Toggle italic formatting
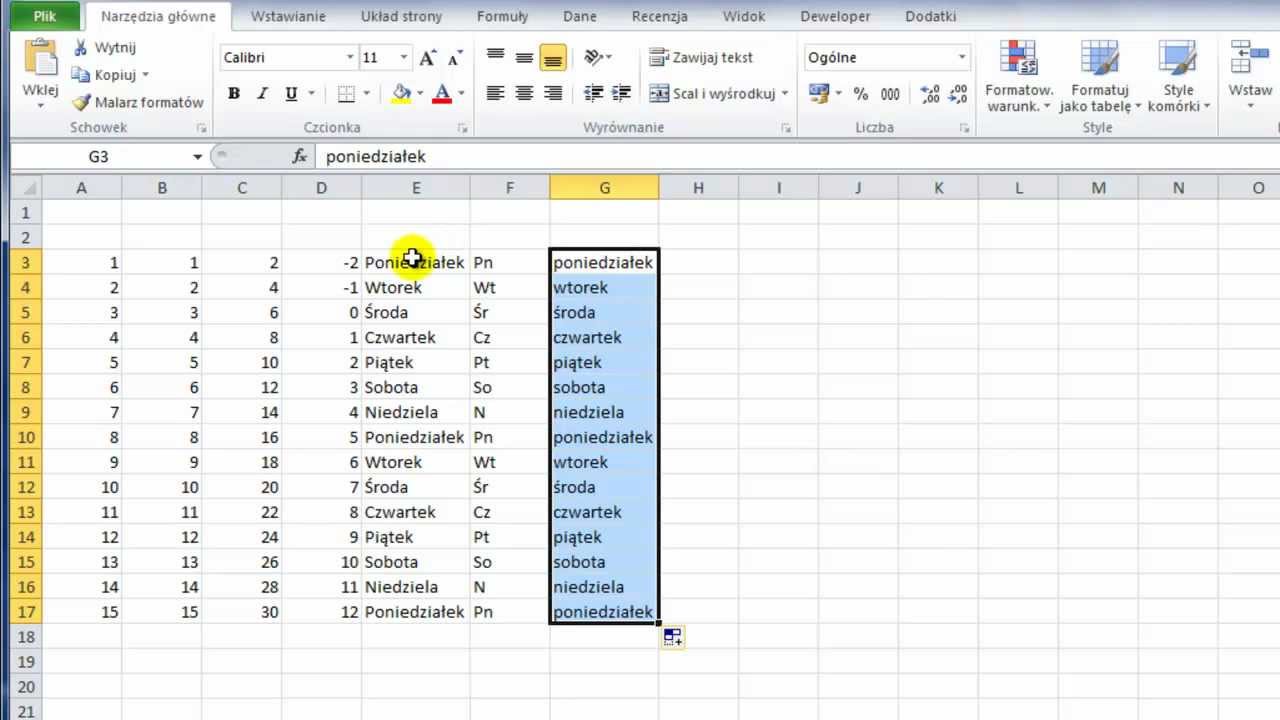This screenshot has height=720, width=1280. click(262, 93)
